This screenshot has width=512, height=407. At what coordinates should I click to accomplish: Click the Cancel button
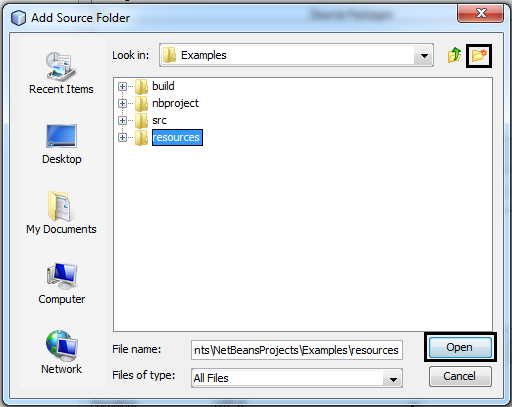460,376
